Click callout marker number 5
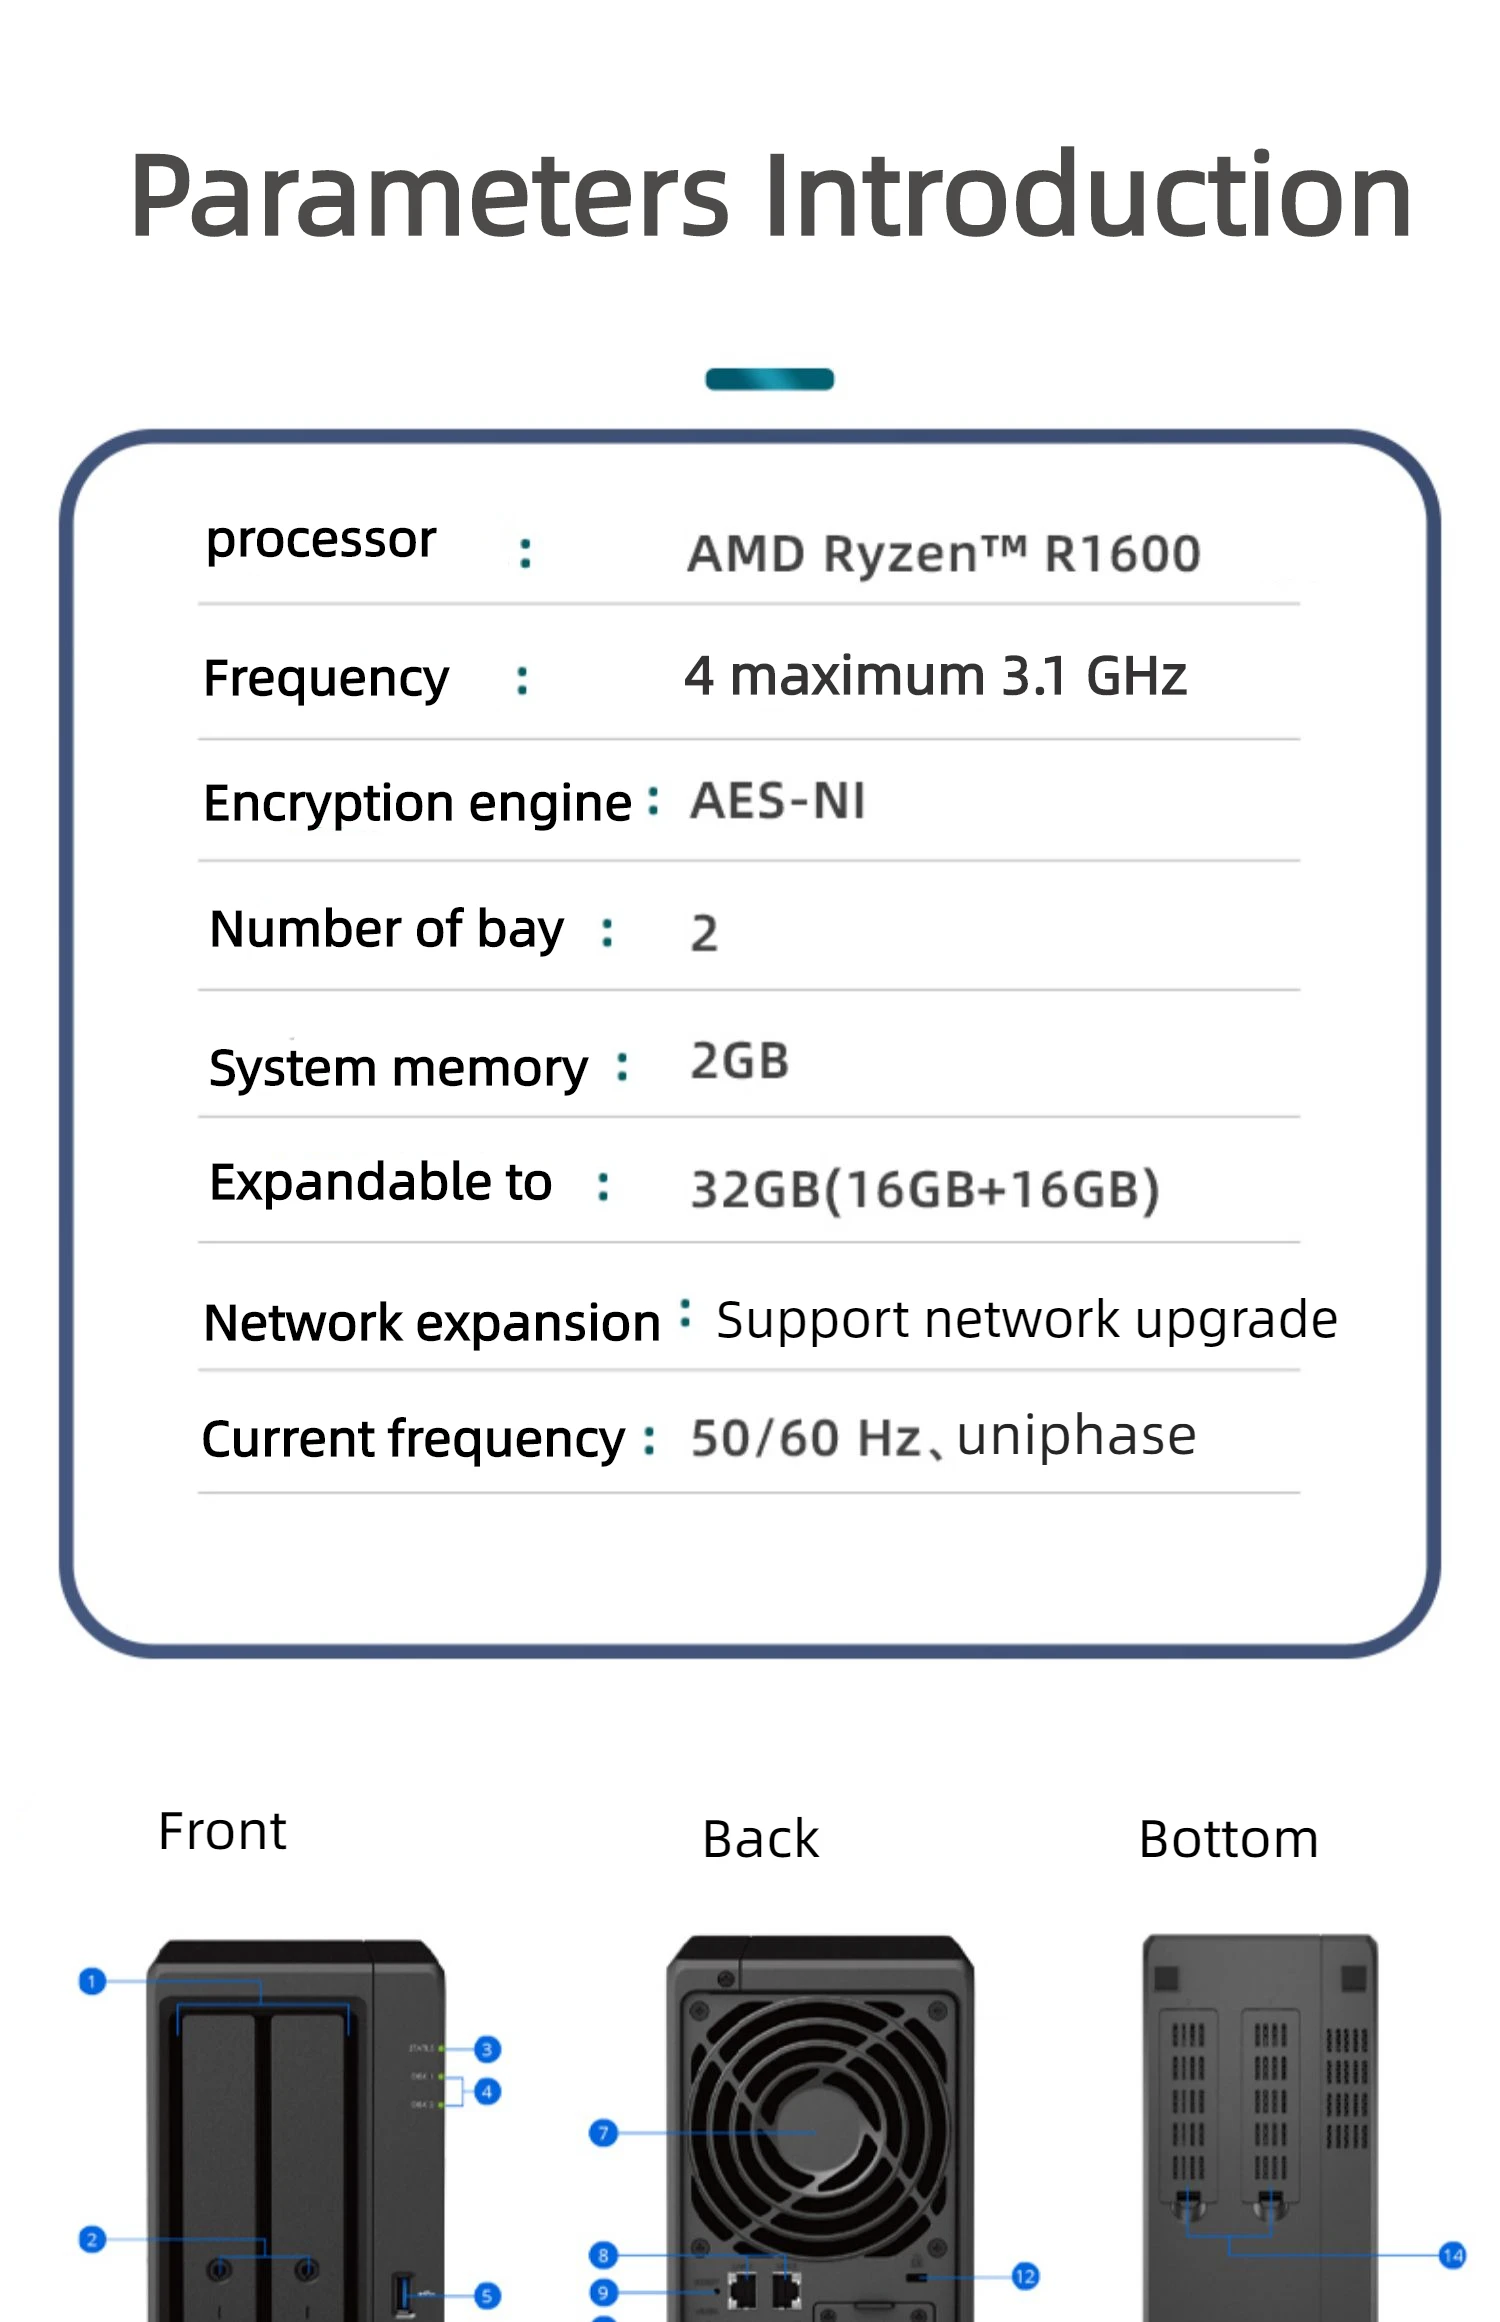Image resolution: width=1500 pixels, height=2322 pixels. pyautogui.click(x=487, y=2295)
